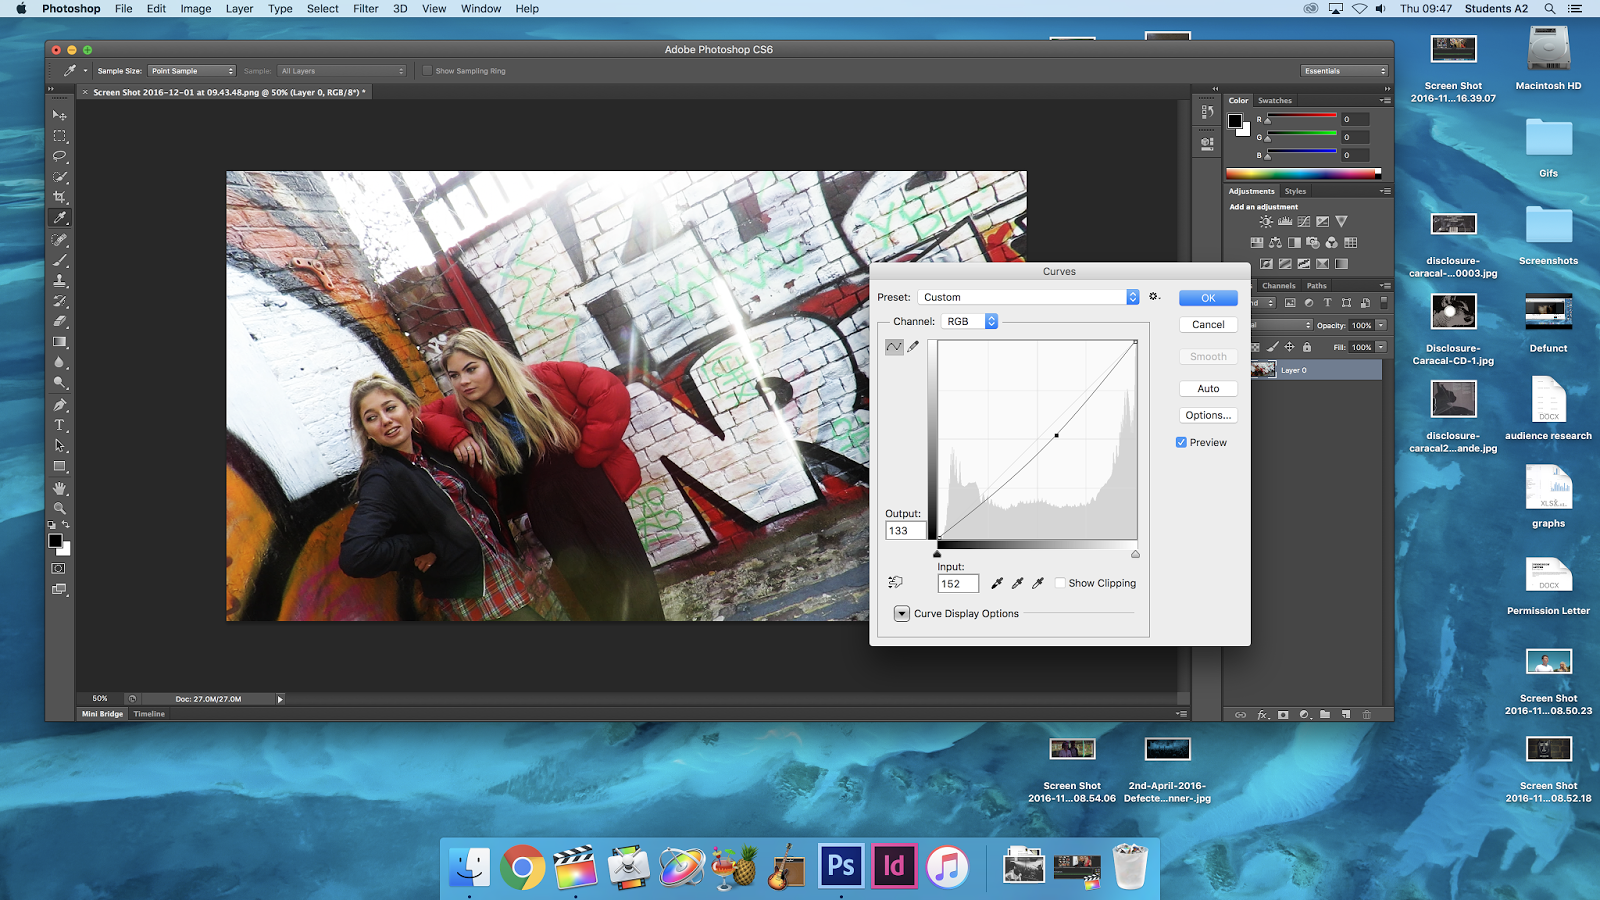Choose the gray point eyedropper in Curves

click(1018, 583)
